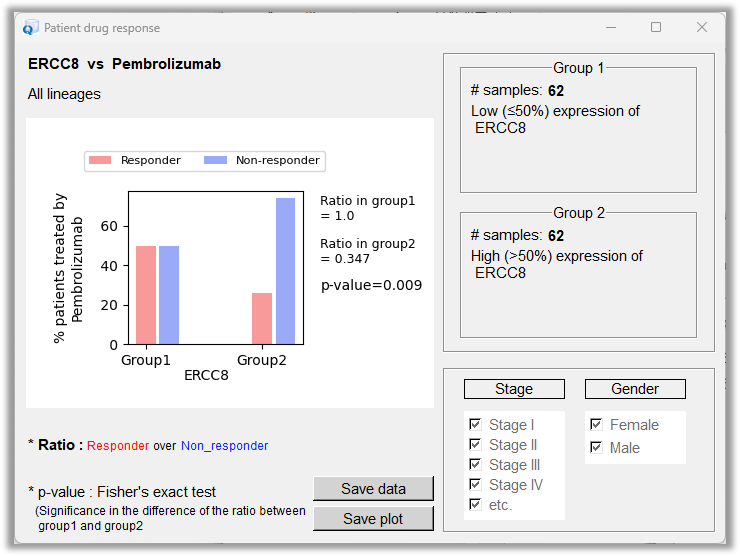Select the Group2 Responder bar
The image size is (740, 556).
[x=262, y=319]
